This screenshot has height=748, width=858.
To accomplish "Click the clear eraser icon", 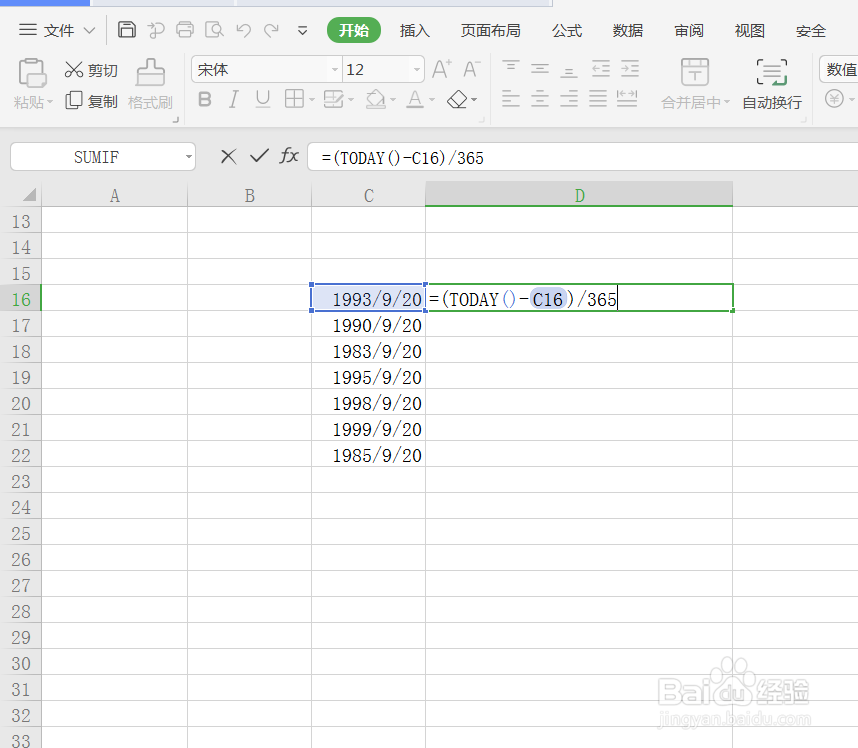I will pyautogui.click(x=457, y=100).
